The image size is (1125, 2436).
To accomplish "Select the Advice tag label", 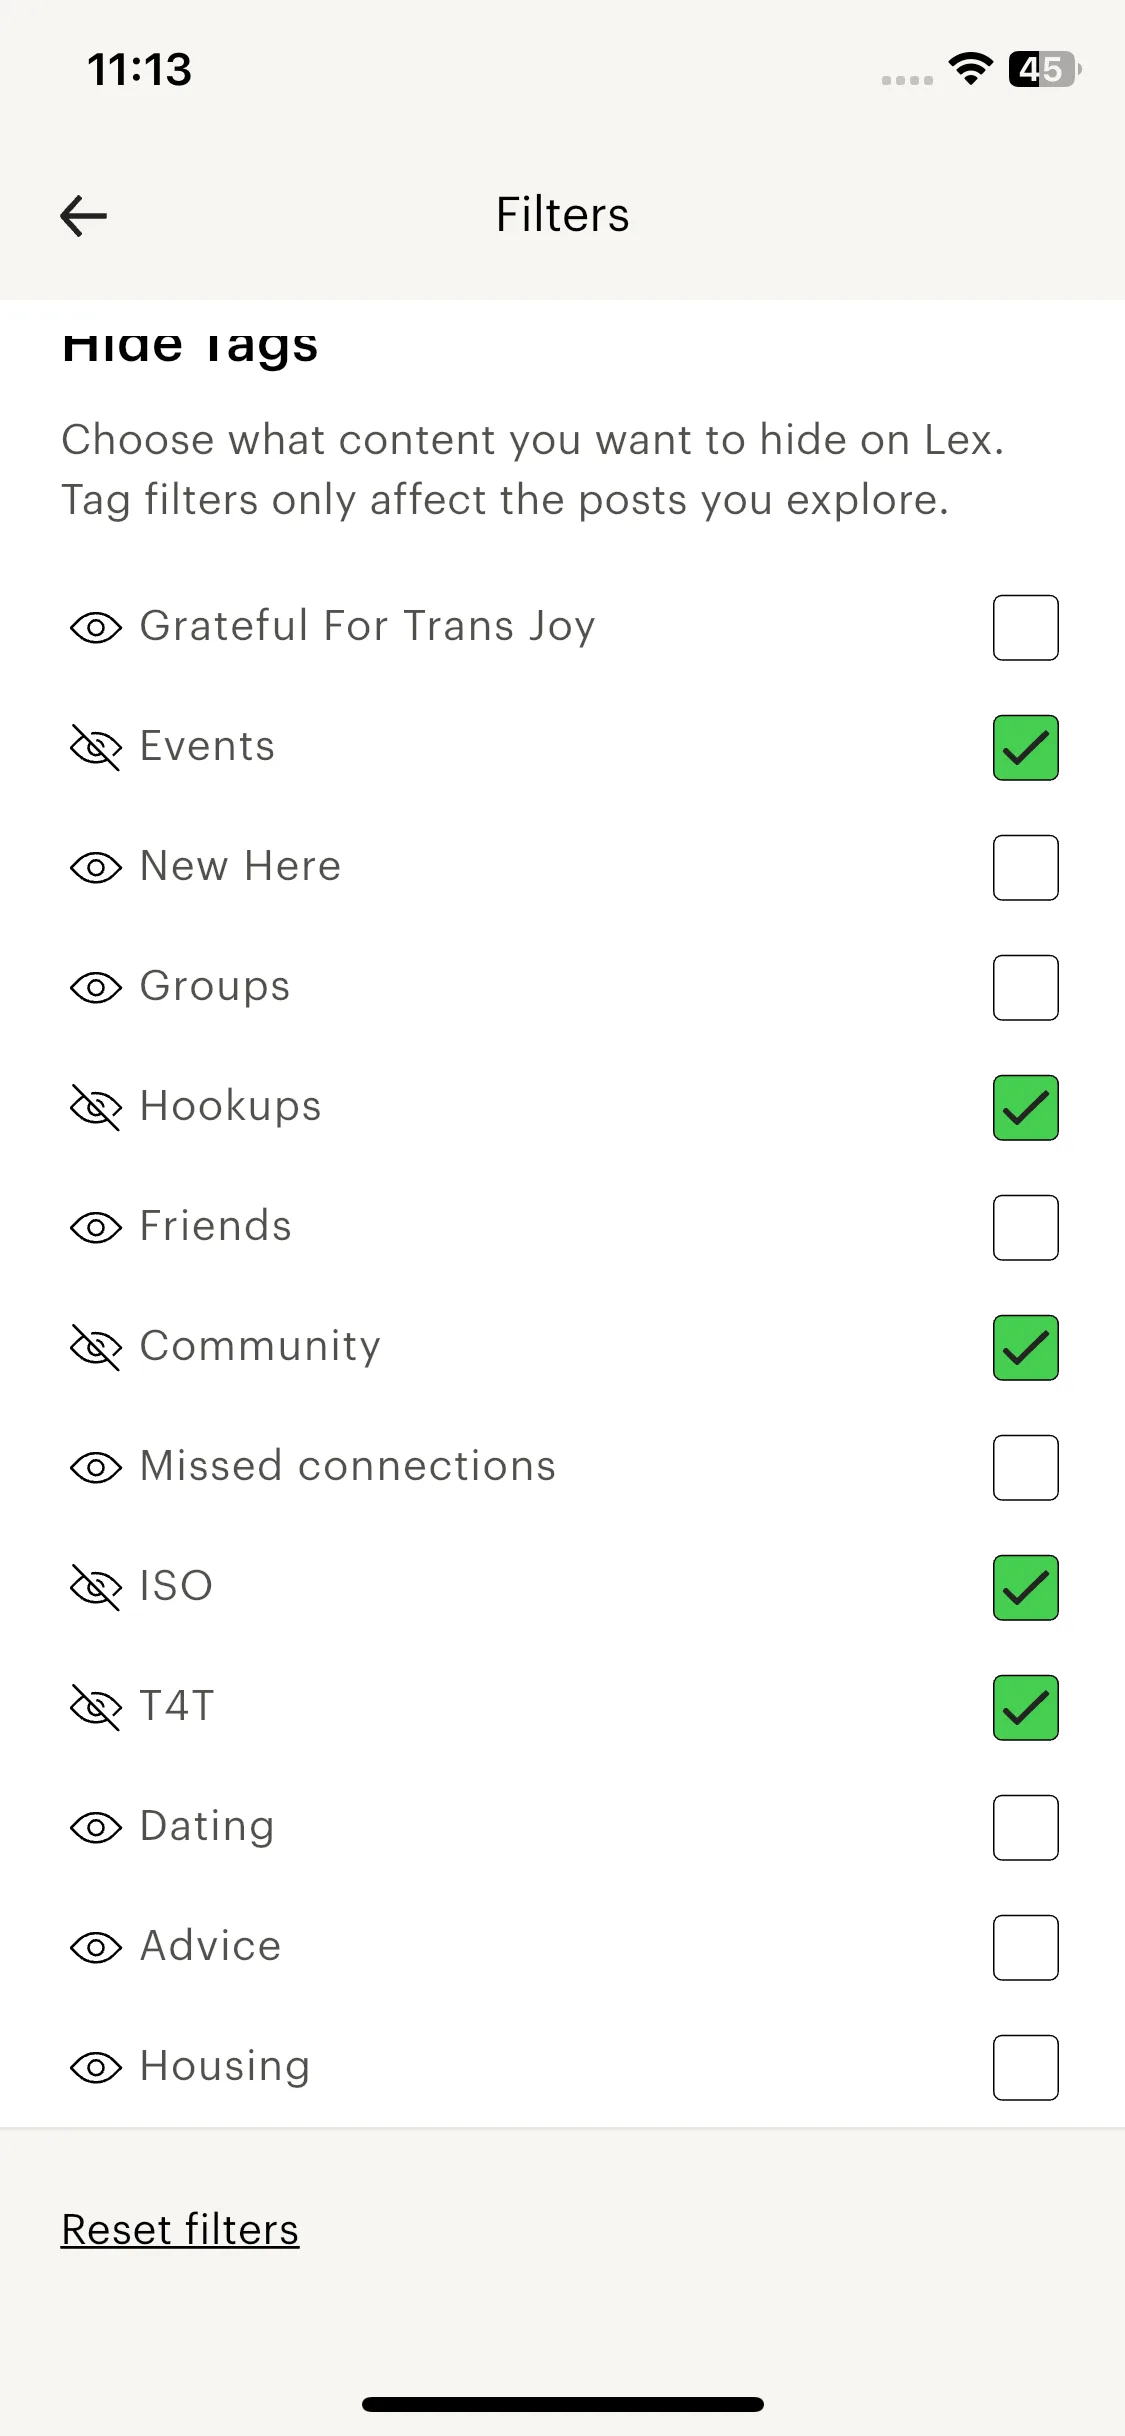I will [x=211, y=1946].
